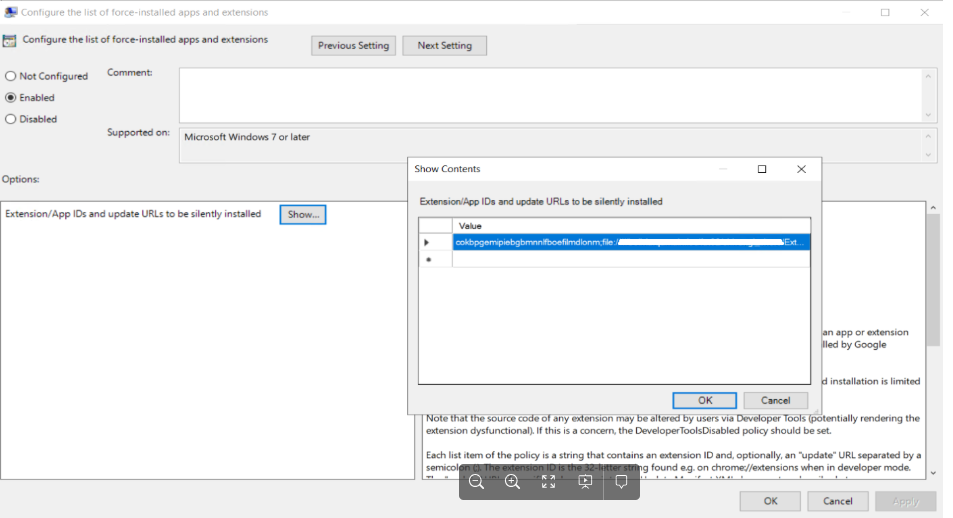Click the comment speech bubble icon
The height and width of the screenshot is (518, 953).
pos(621,482)
